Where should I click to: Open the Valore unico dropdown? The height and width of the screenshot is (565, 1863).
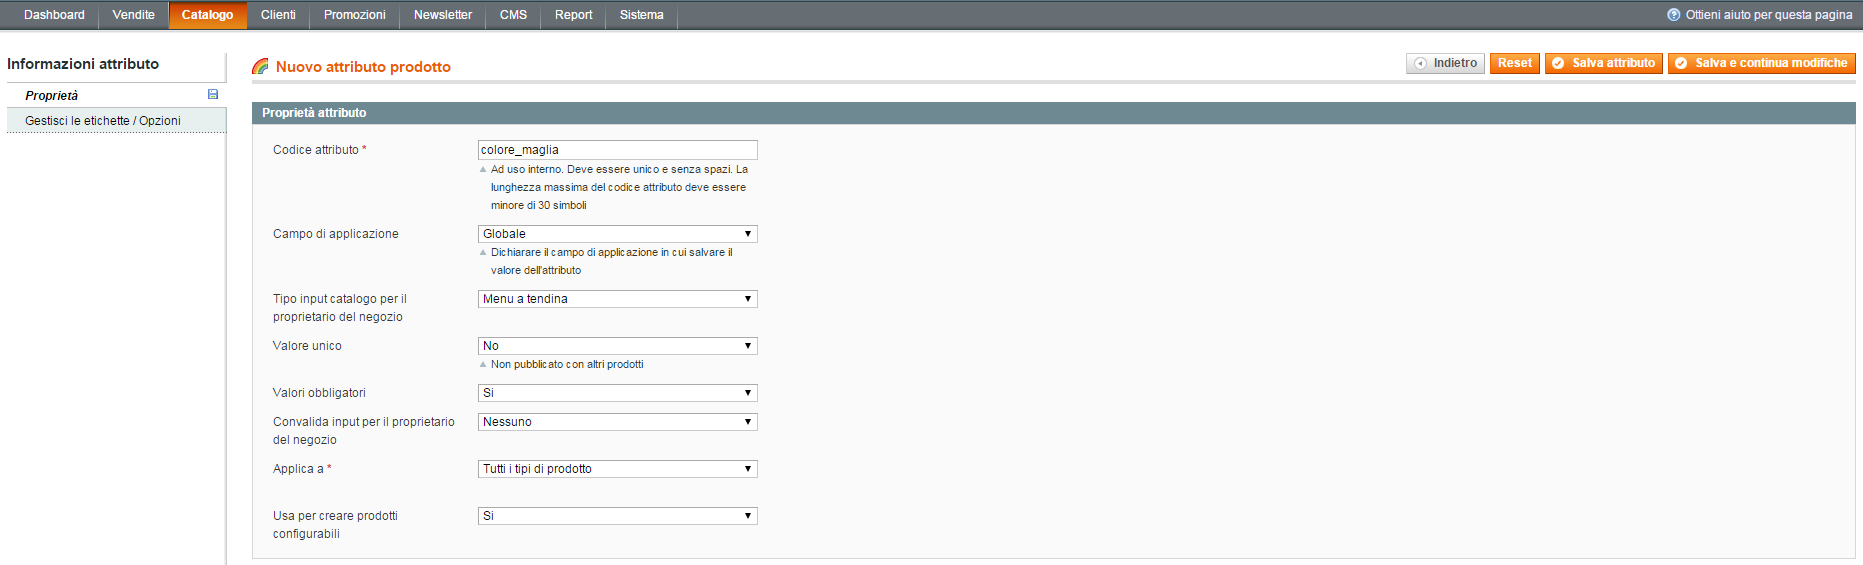[x=618, y=346]
